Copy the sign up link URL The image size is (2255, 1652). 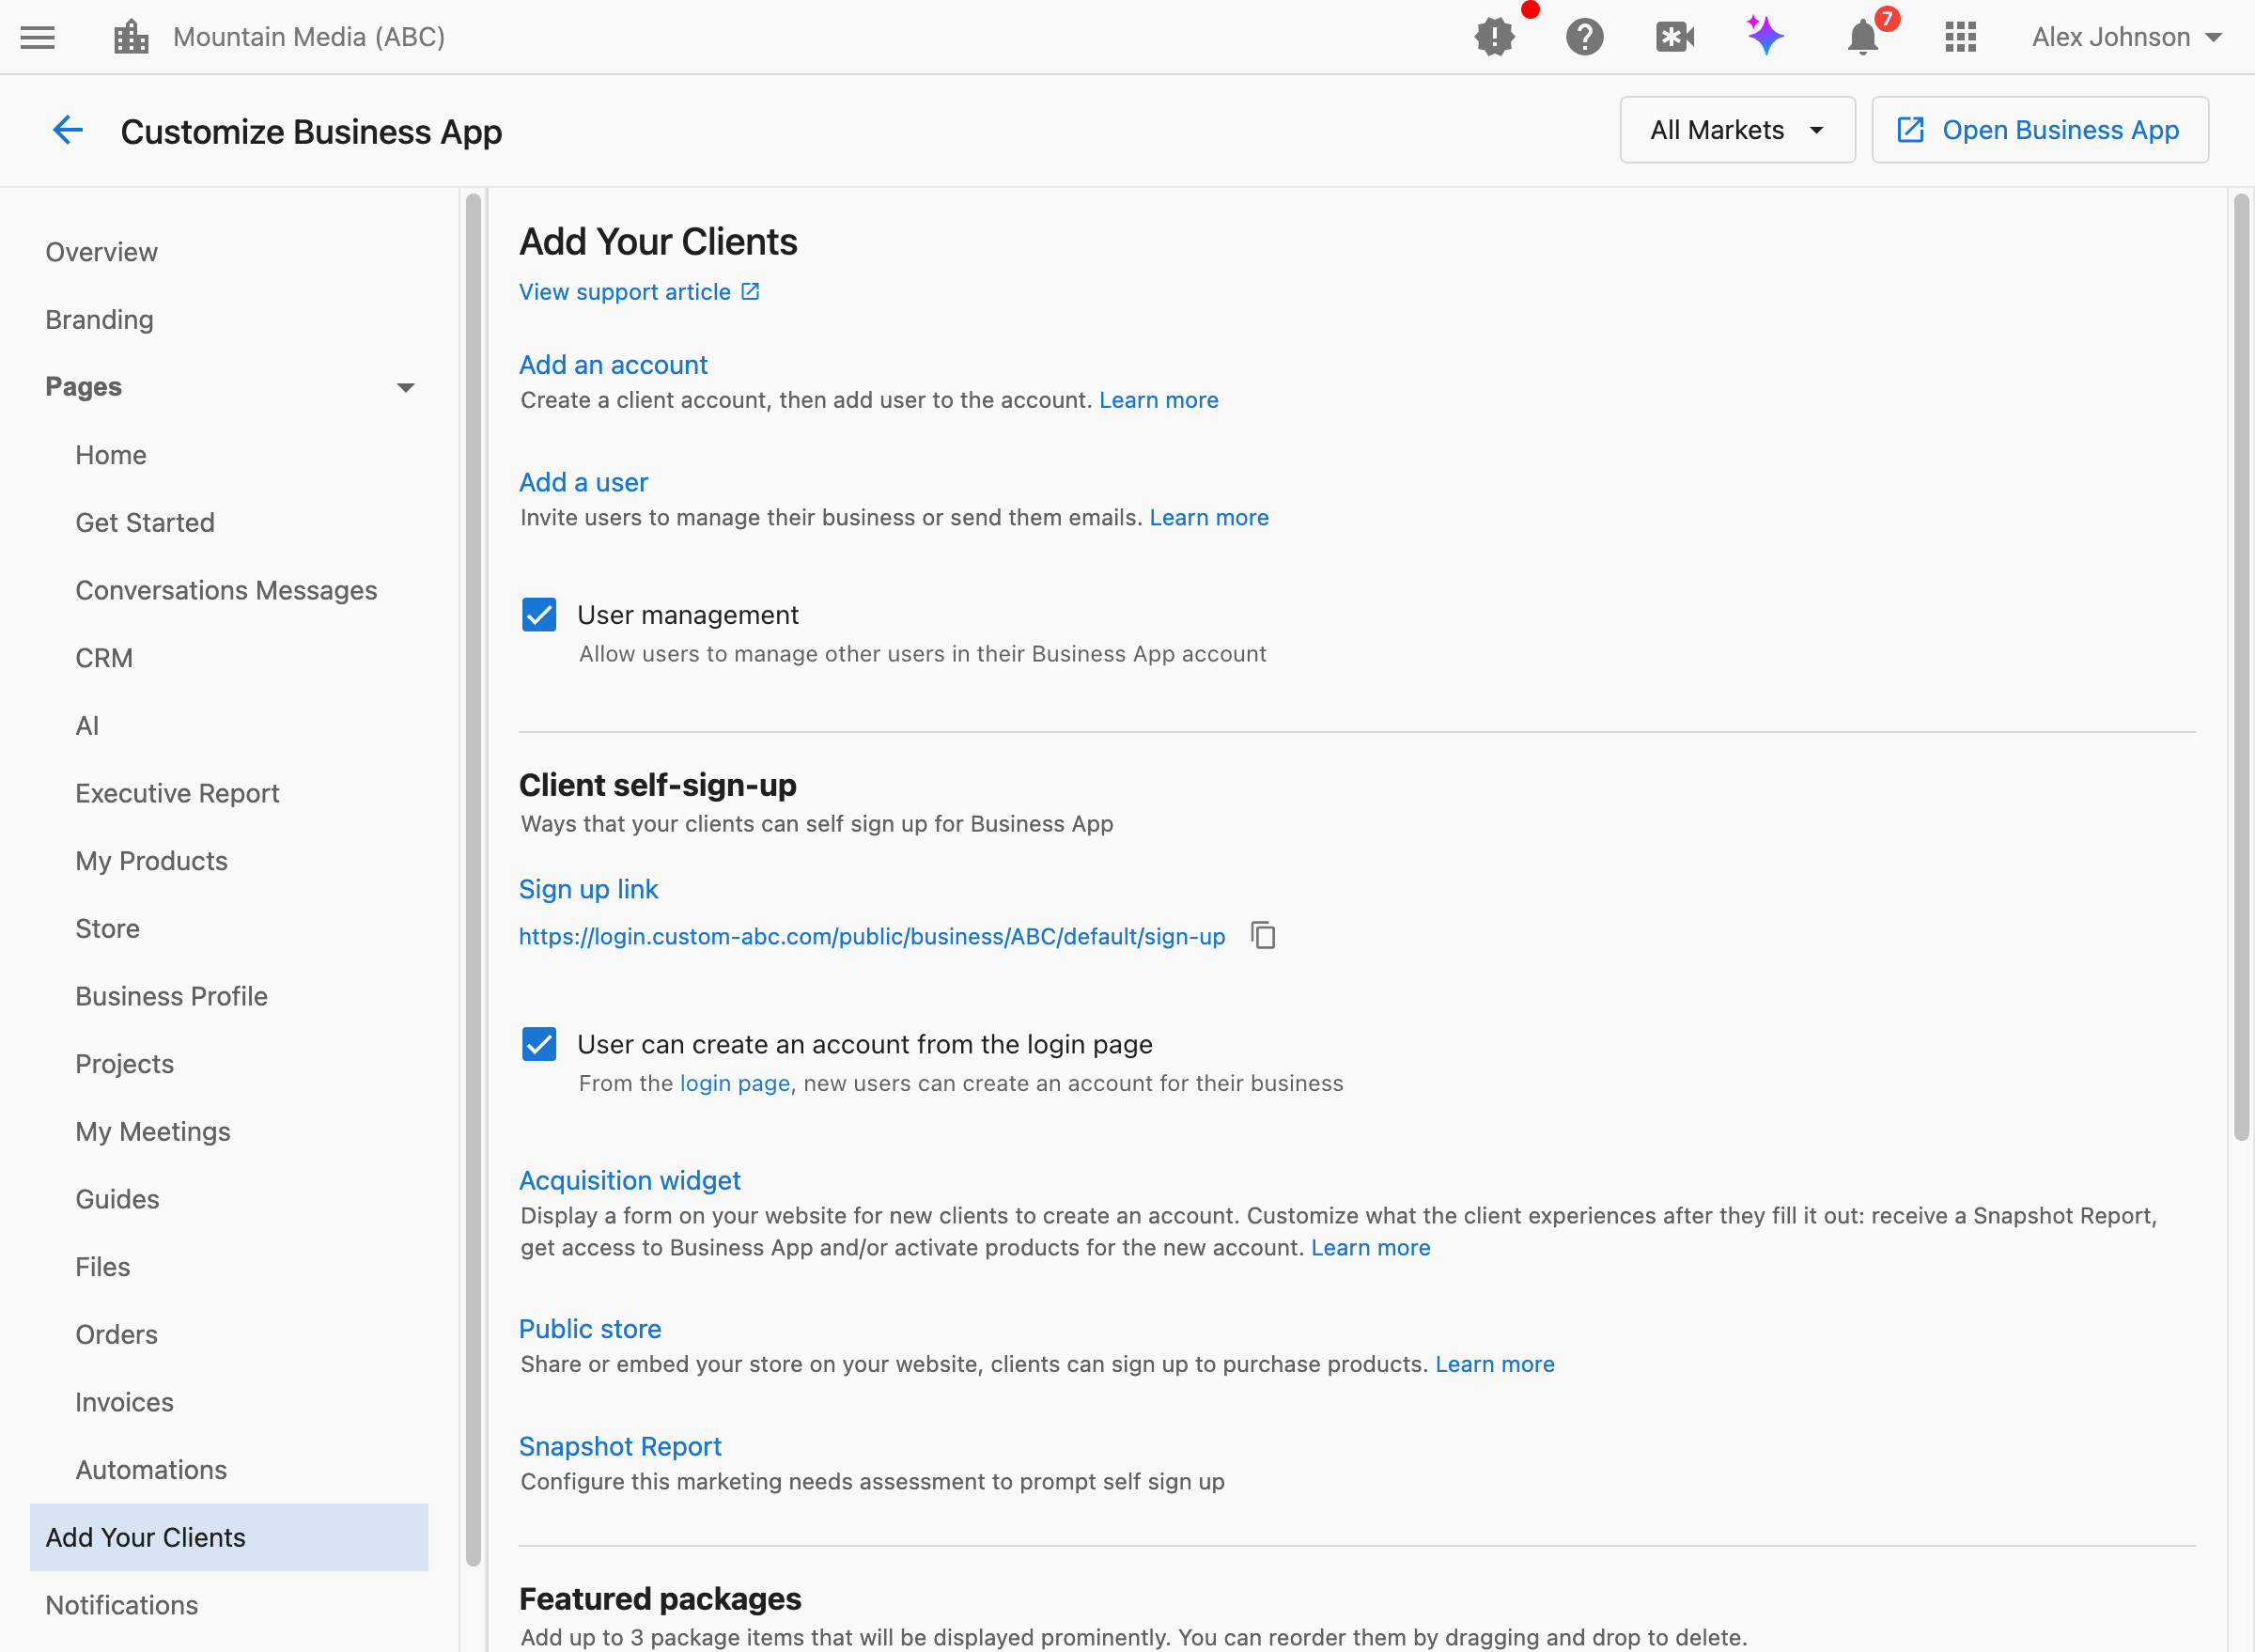click(x=1263, y=935)
